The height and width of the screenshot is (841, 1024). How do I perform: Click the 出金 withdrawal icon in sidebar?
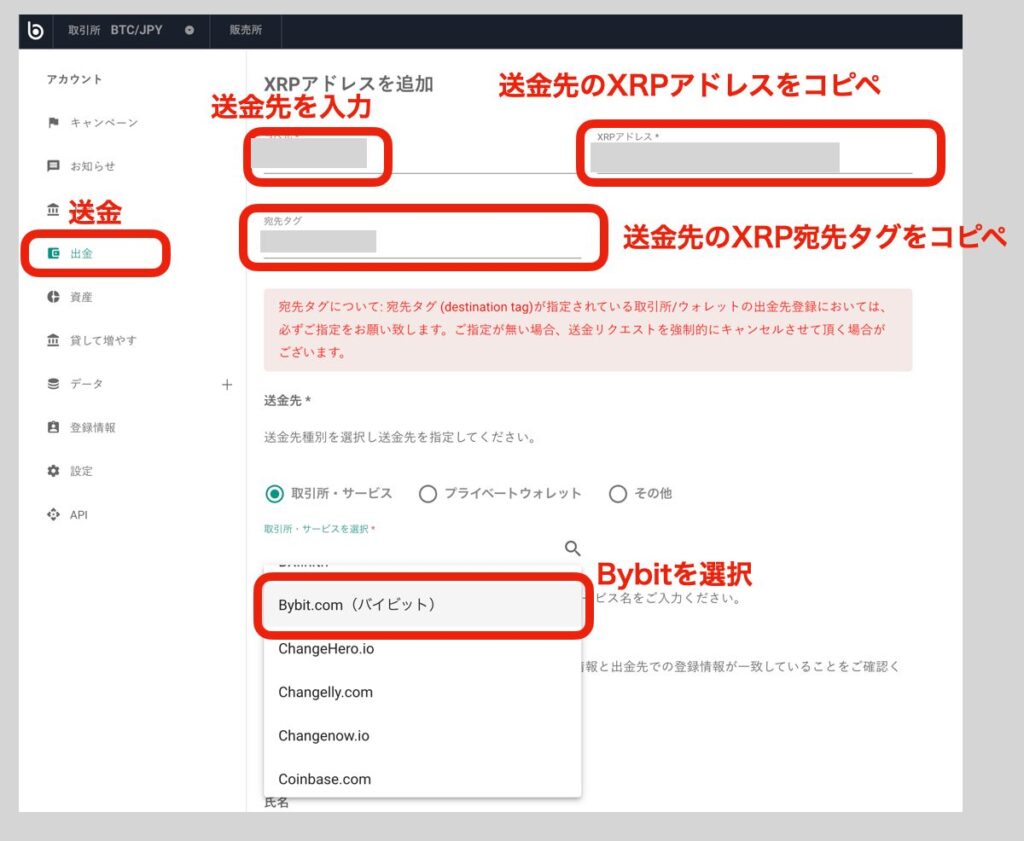tap(56, 254)
